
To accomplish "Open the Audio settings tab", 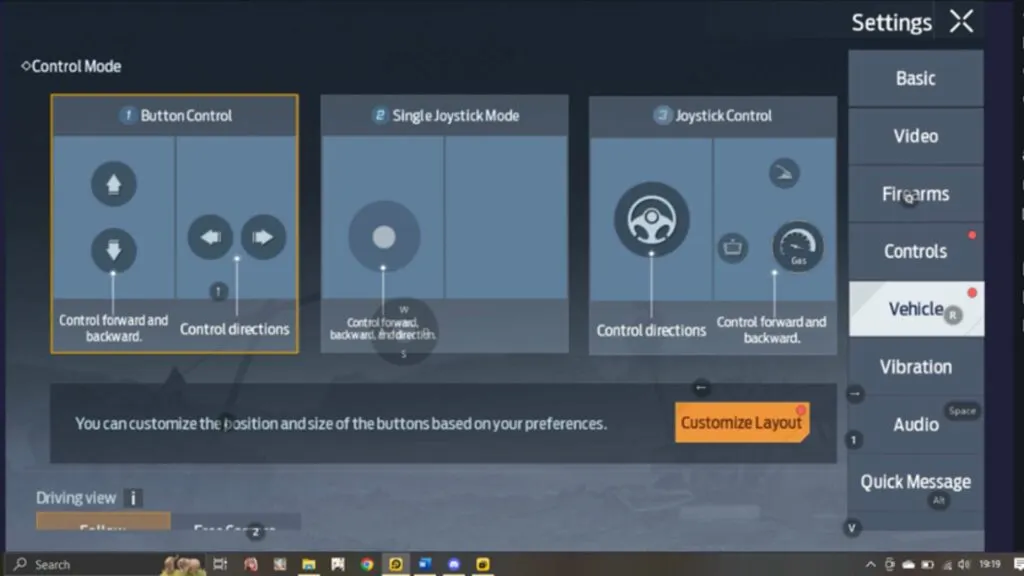I will (916, 424).
